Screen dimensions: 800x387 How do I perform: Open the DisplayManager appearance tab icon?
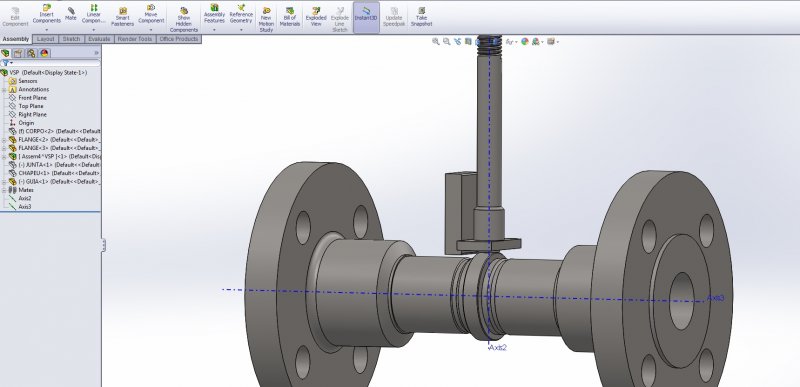(x=44, y=53)
